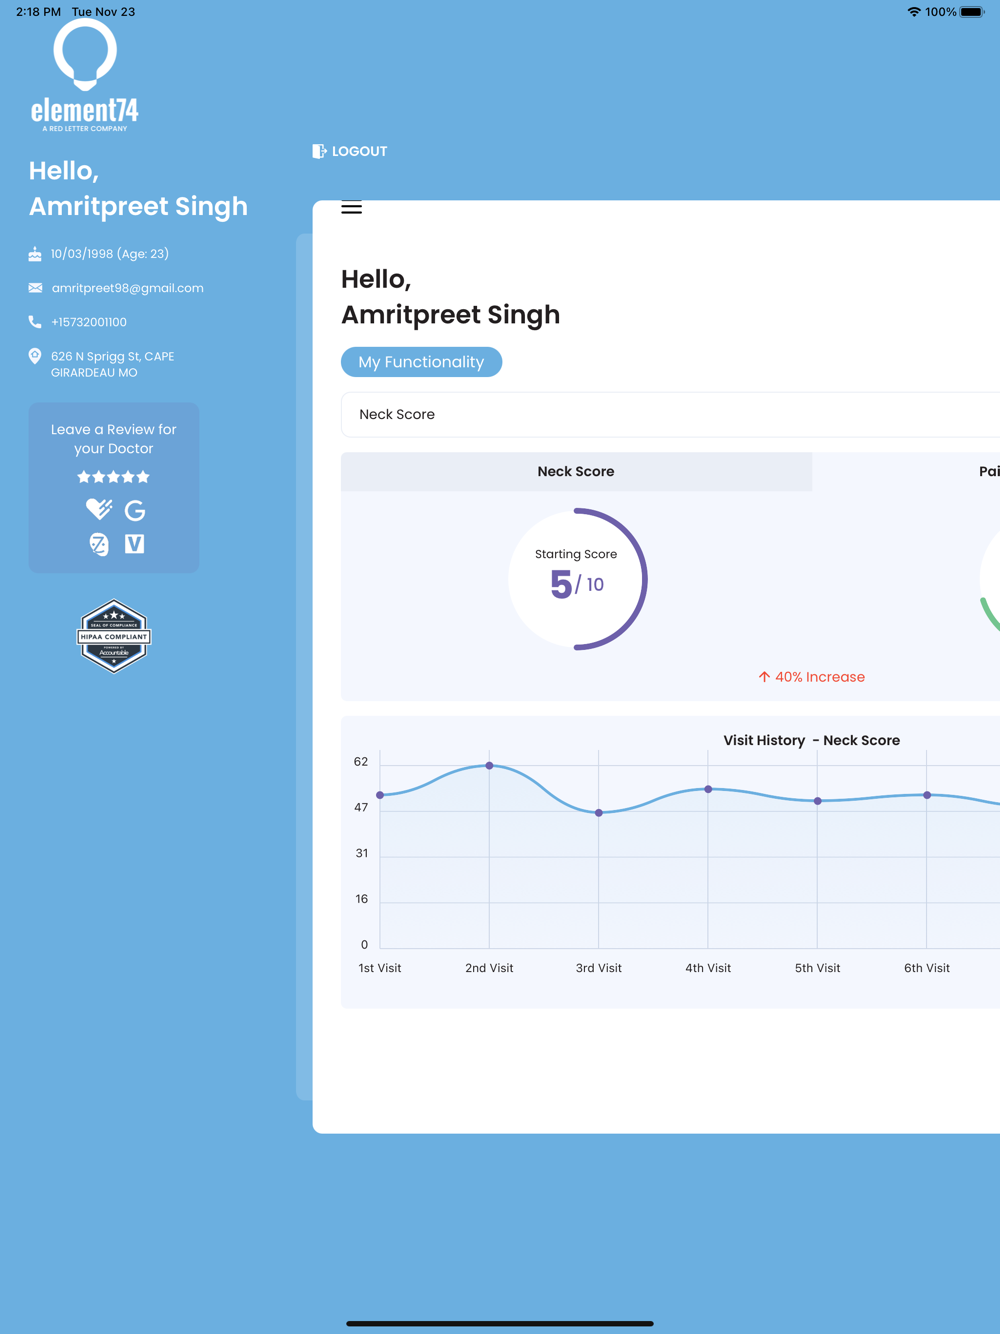Tap phone number +15732001100
The height and width of the screenshot is (1334, 1000).
coord(89,322)
